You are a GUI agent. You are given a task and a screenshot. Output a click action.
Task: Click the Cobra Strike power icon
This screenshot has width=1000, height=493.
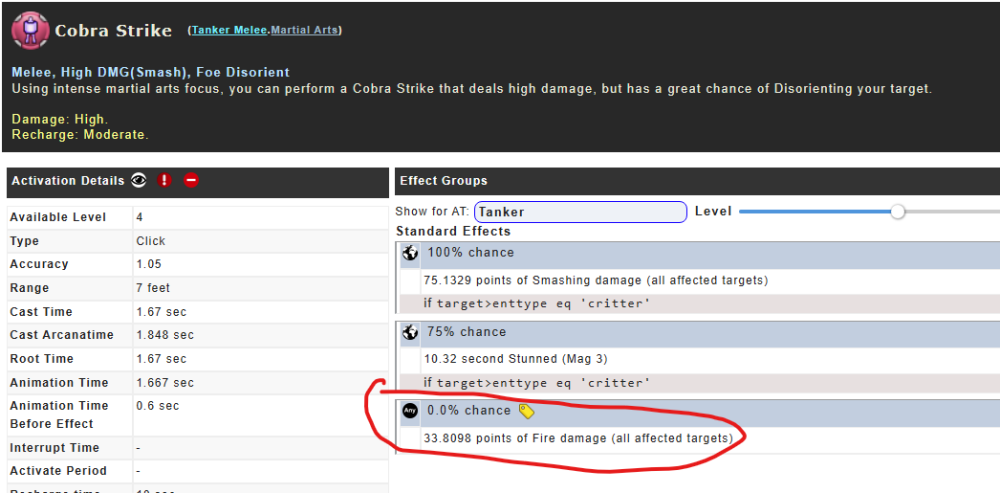point(30,30)
